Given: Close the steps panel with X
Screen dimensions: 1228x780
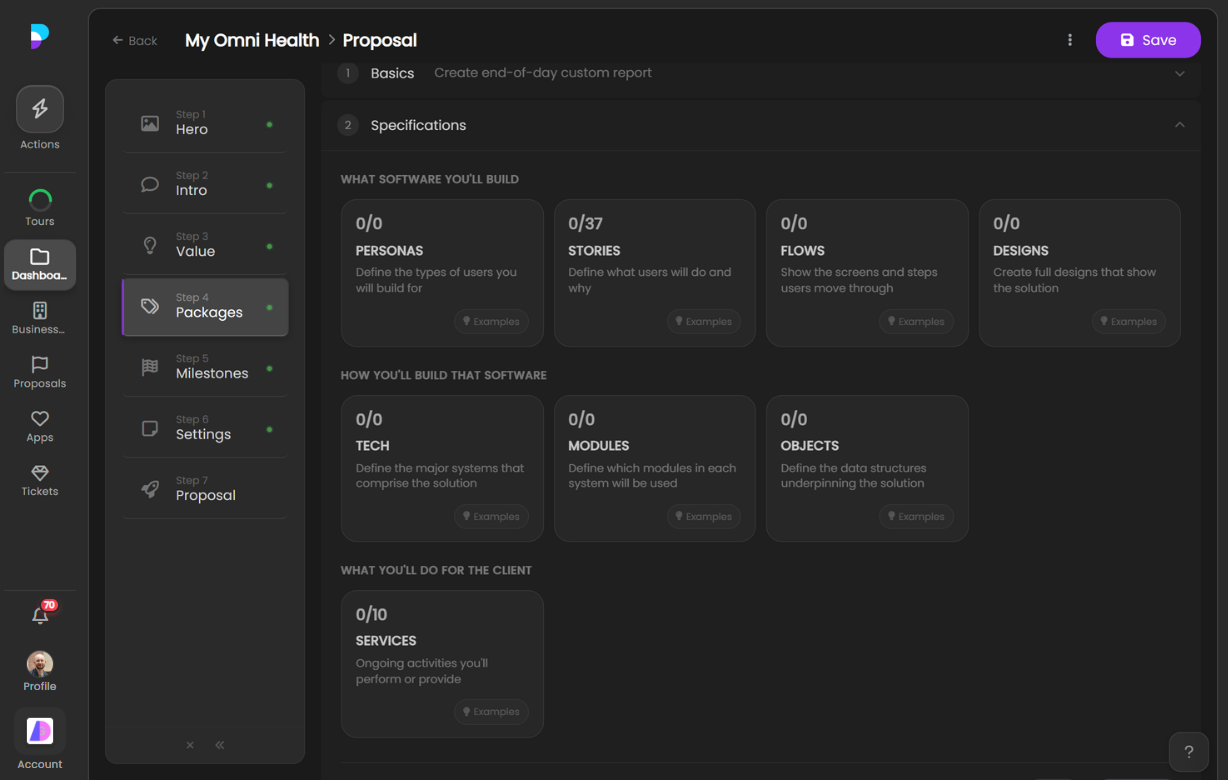Looking at the screenshot, I should click(x=190, y=745).
